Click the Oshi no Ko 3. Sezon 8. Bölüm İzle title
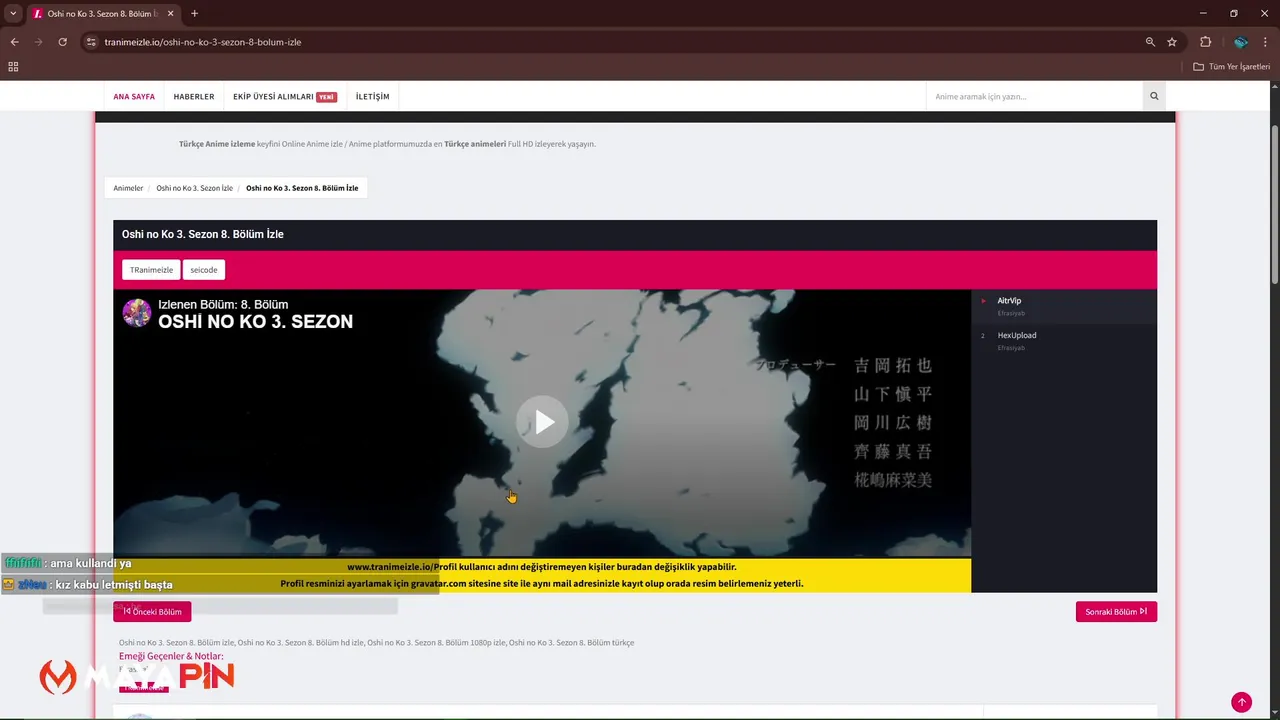 (x=203, y=234)
